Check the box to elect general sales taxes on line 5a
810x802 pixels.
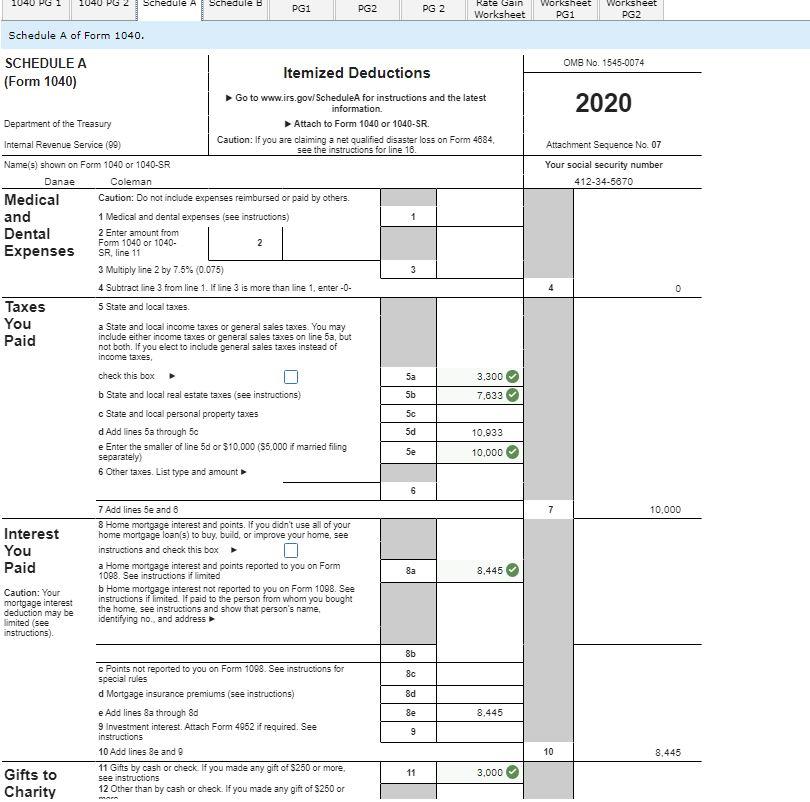[x=291, y=376]
